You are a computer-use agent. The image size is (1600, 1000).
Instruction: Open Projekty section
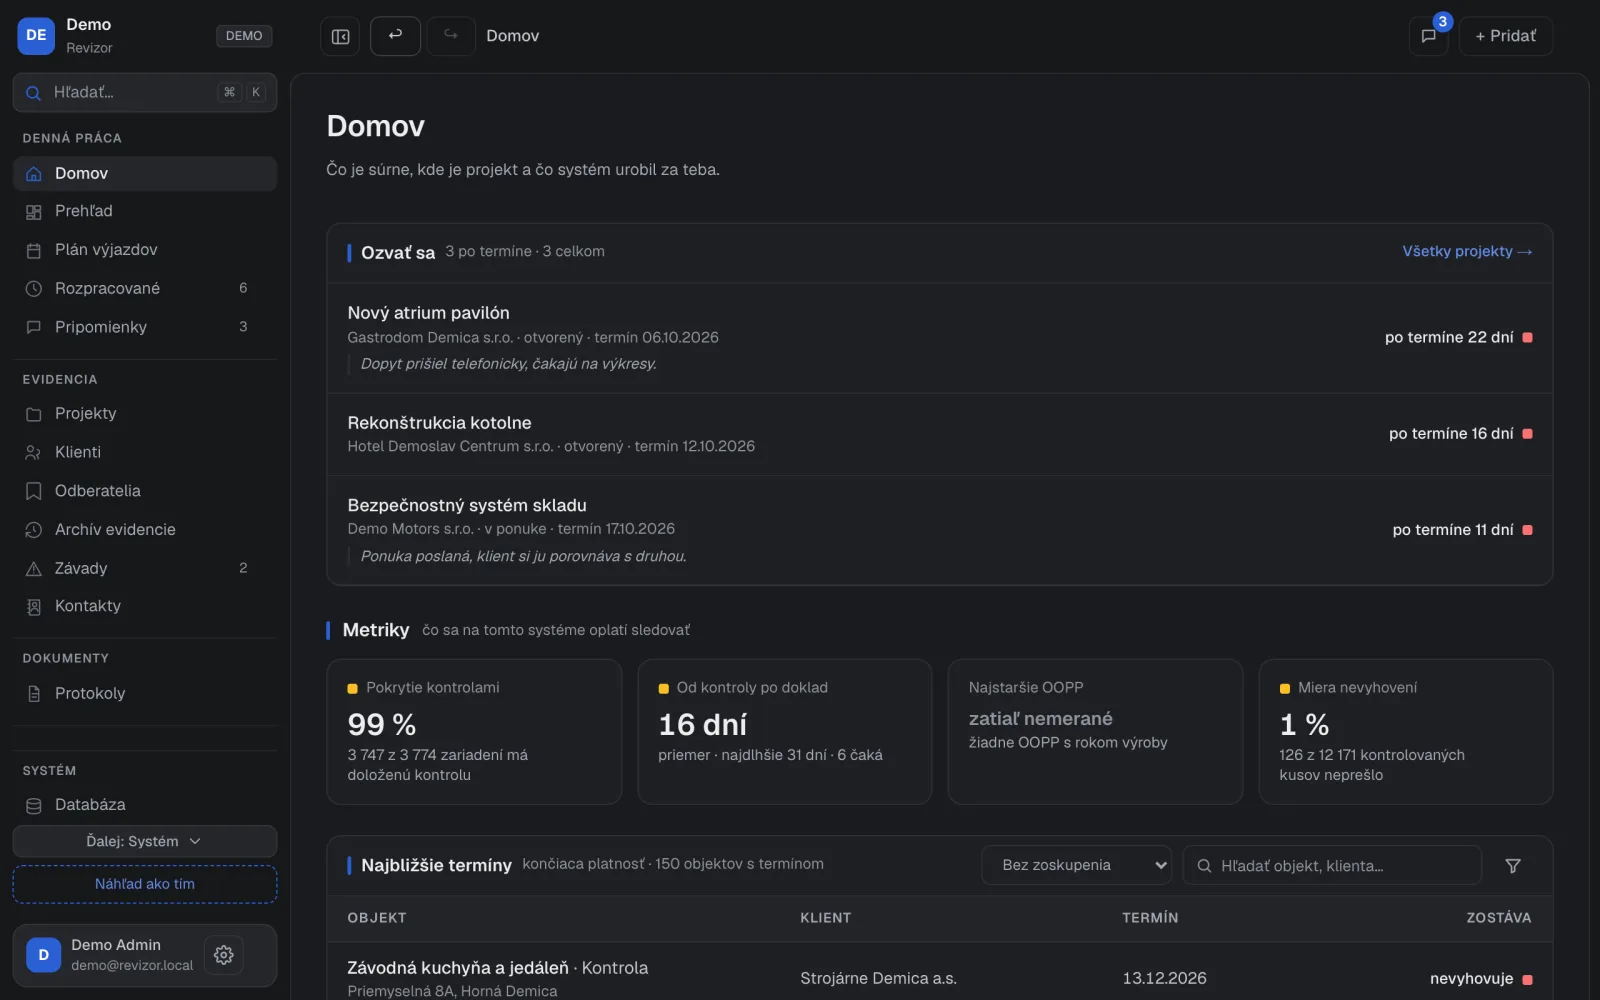[x=145, y=413]
